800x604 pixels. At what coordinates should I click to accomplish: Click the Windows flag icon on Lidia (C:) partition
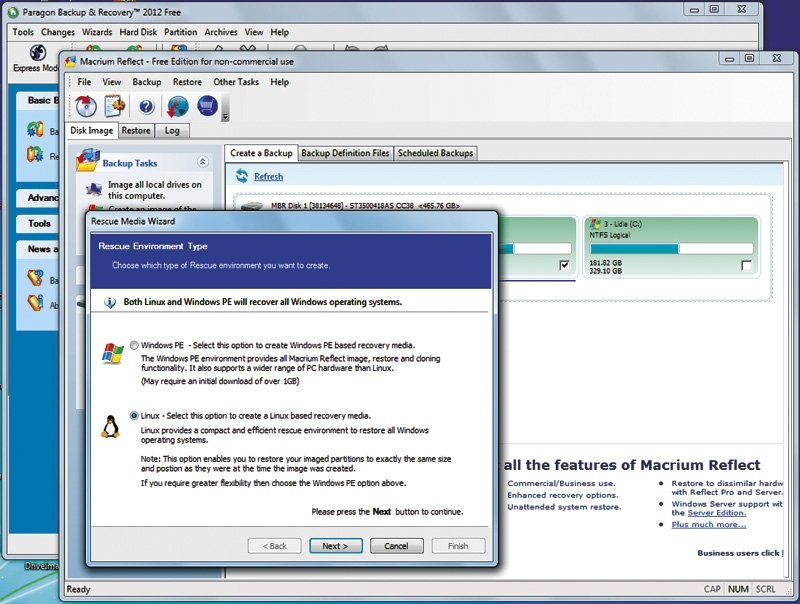coord(595,224)
